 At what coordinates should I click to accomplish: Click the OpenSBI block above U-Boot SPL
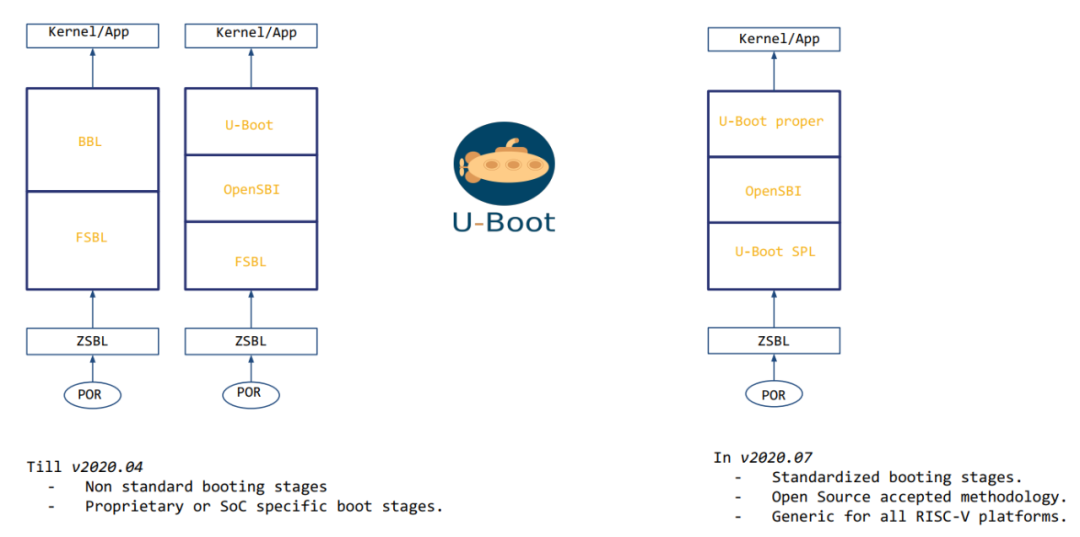pyautogui.click(x=774, y=191)
